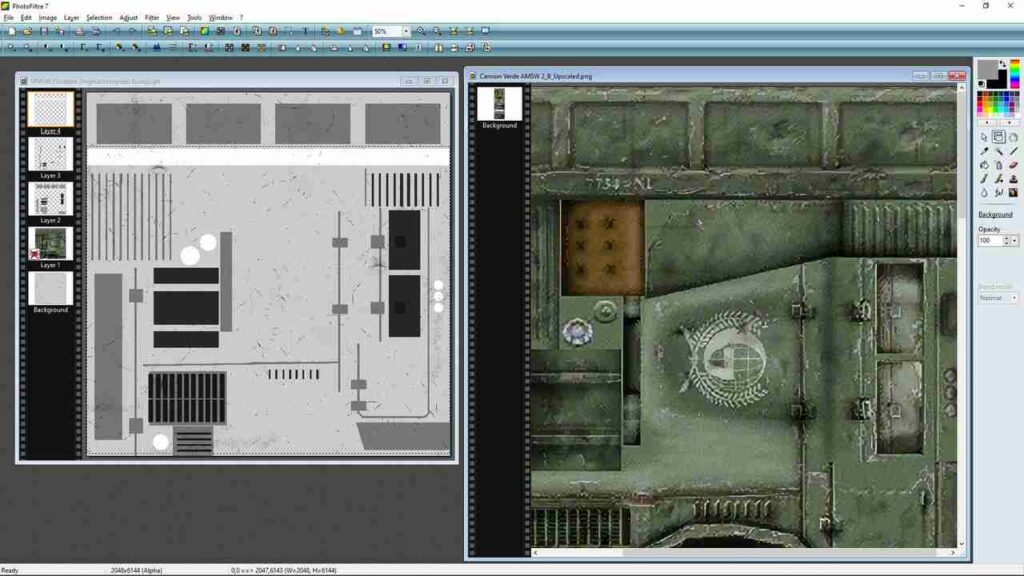Open the Opacity dropdown arrow
Screen dimensions: 1024x576
pyautogui.click(x=1014, y=241)
